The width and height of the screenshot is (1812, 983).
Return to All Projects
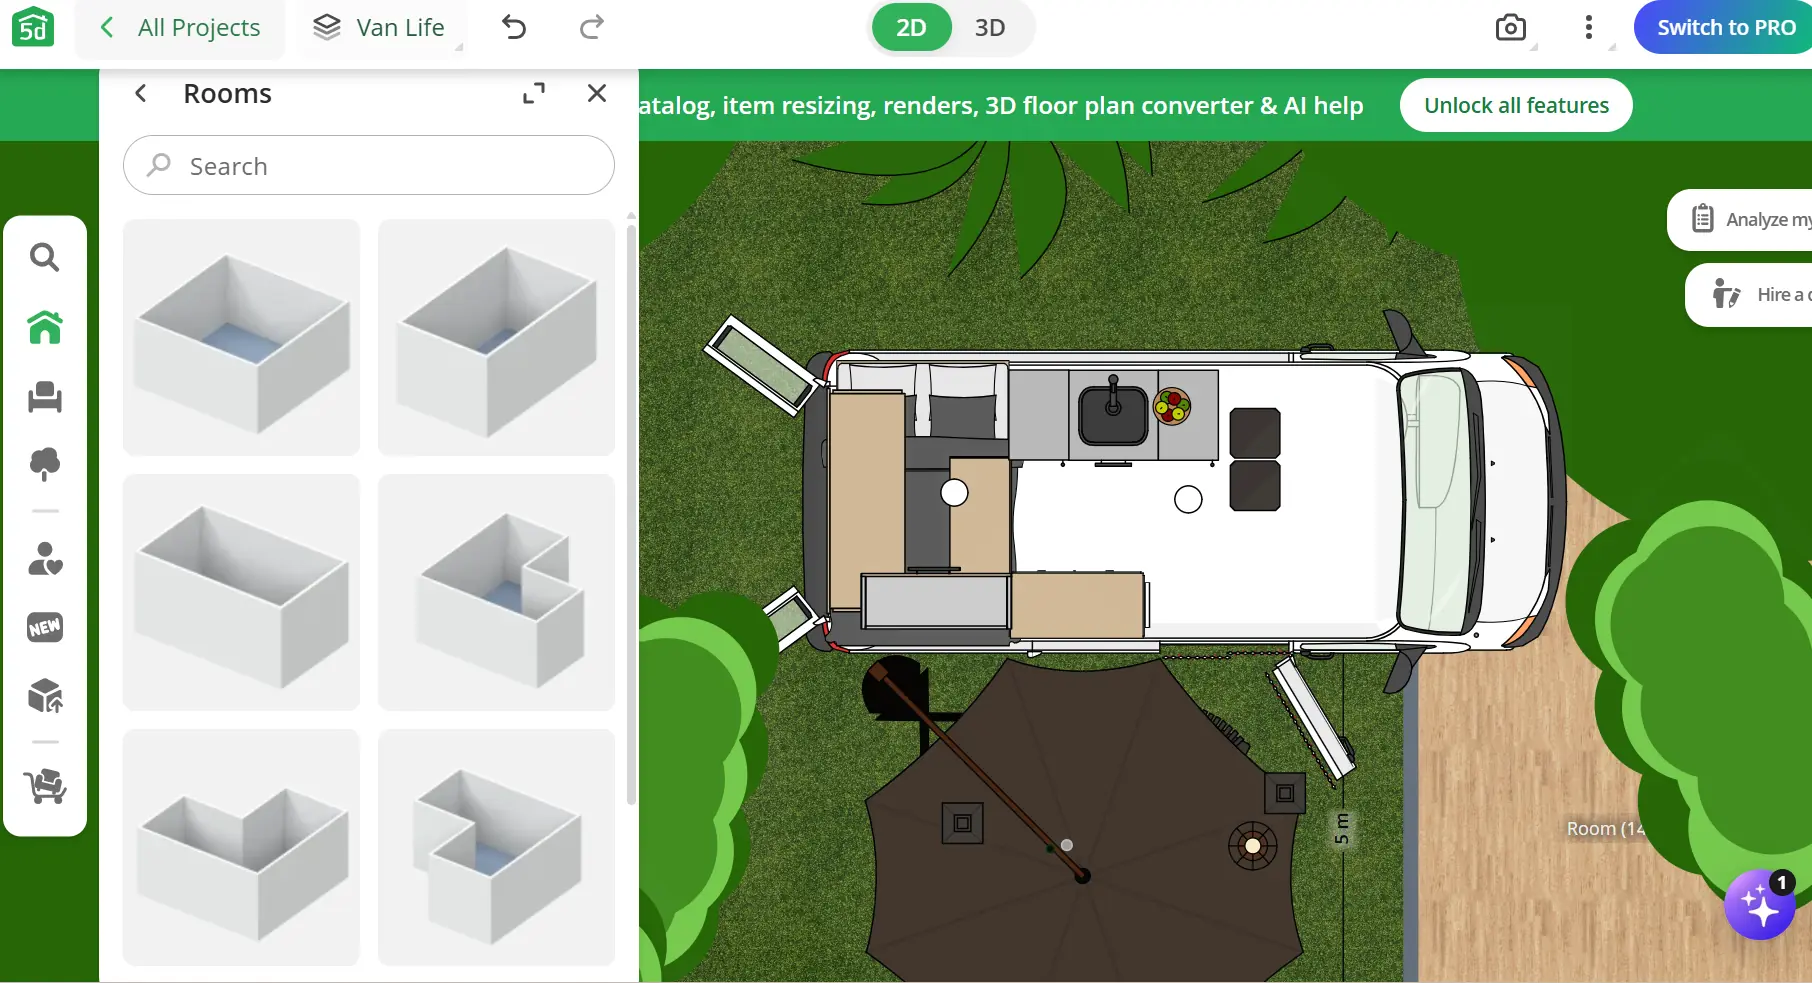click(x=181, y=28)
